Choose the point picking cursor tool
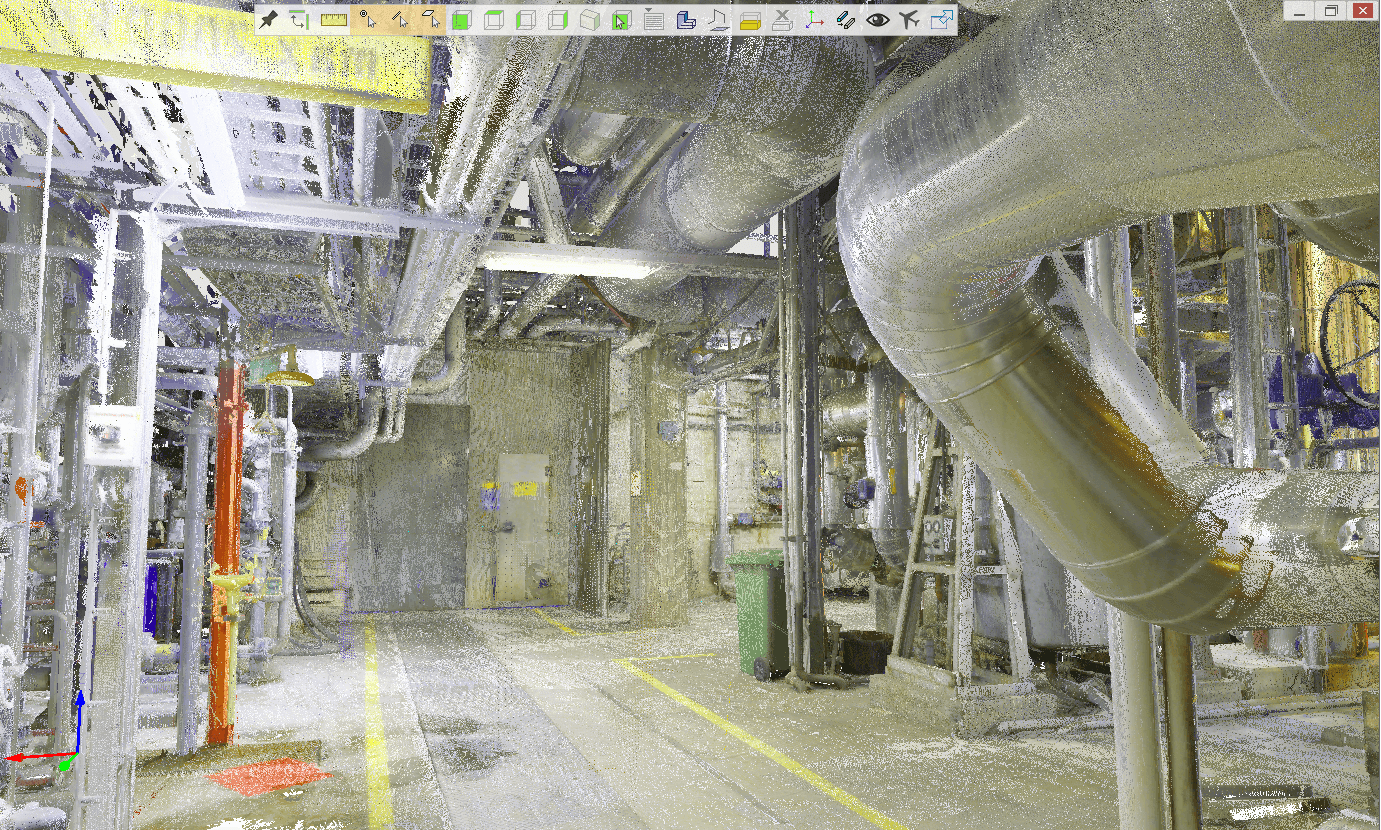Screen dimensions: 1381x830 coord(367,16)
